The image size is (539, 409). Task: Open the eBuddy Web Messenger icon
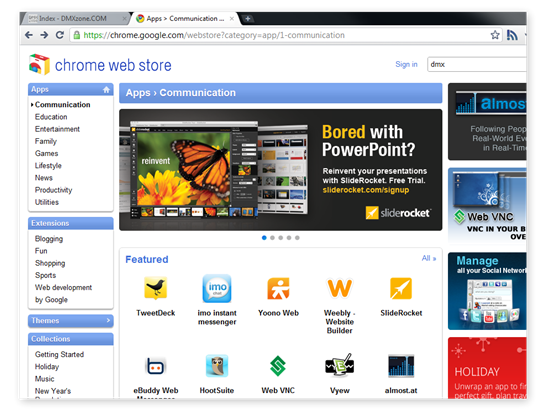(156, 366)
